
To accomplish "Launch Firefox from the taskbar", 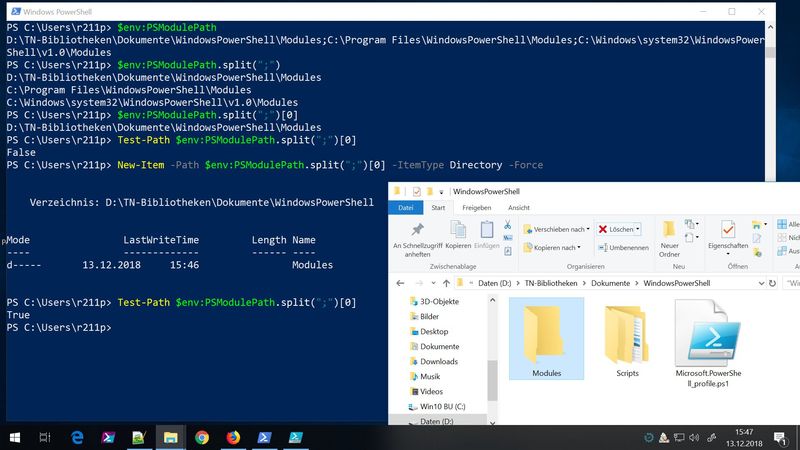I will point(234,437).
